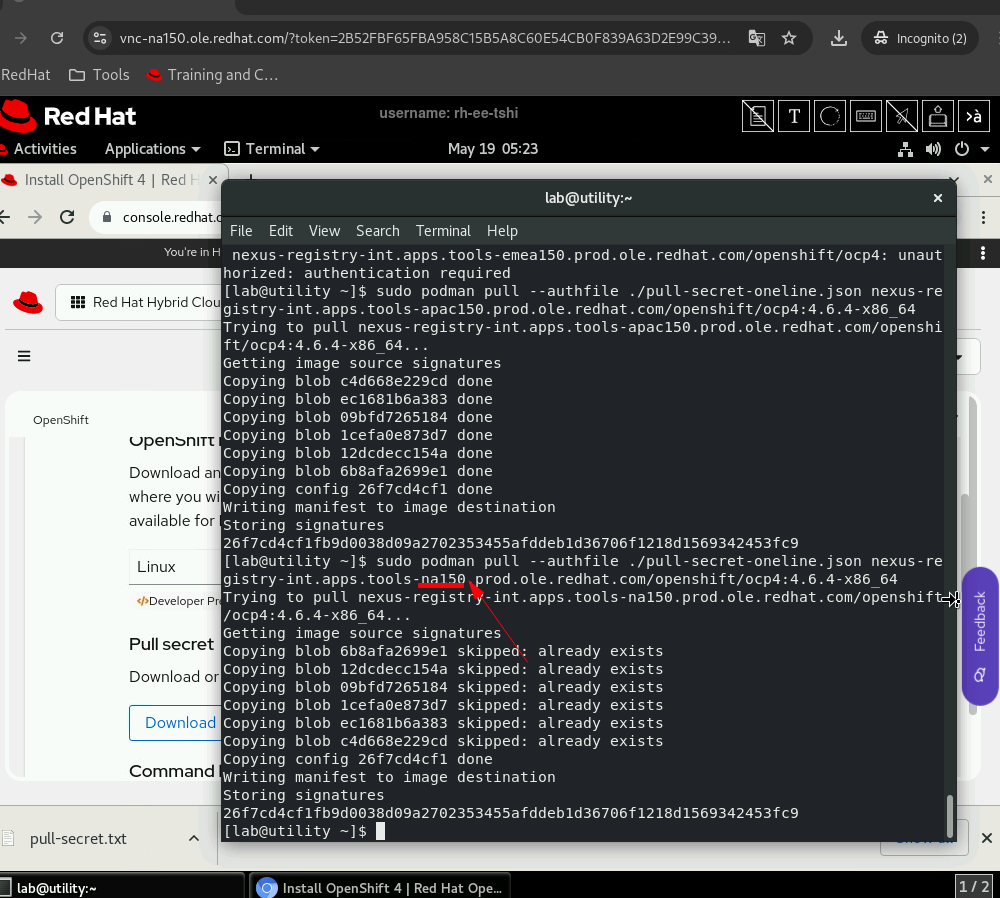Toggle the crossed-out mouse pointer icon
This screenshot has width=1000, height=898.
902,116
